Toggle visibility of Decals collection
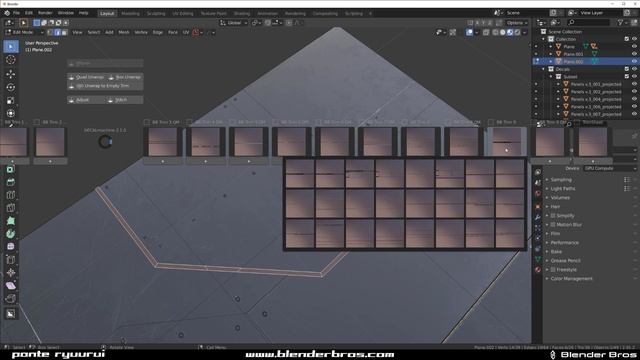The height and width of the screenshot is (360, 640). click(634, 69)
